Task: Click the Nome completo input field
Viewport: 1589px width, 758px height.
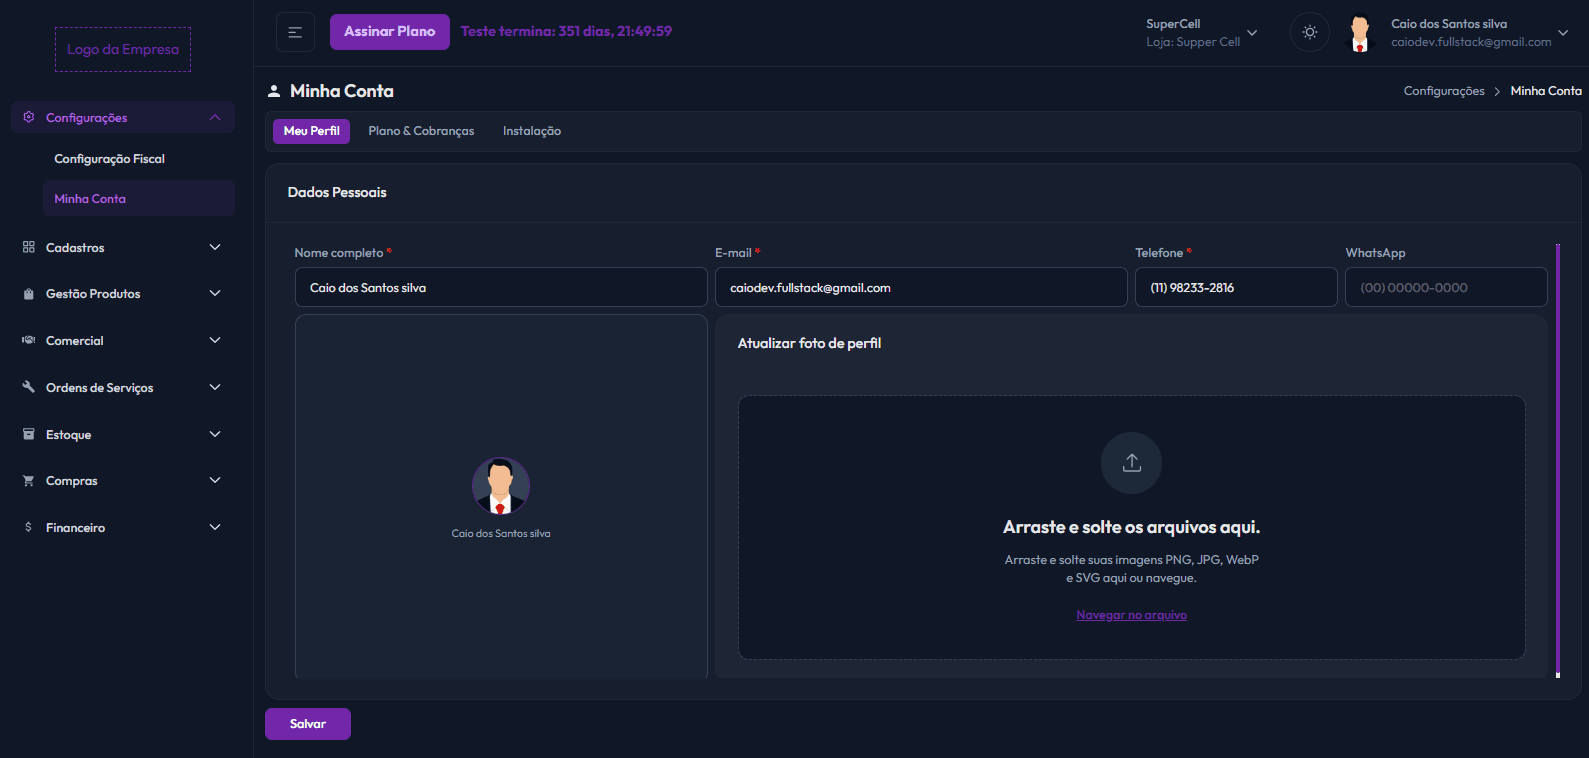Action: point(501,287)
